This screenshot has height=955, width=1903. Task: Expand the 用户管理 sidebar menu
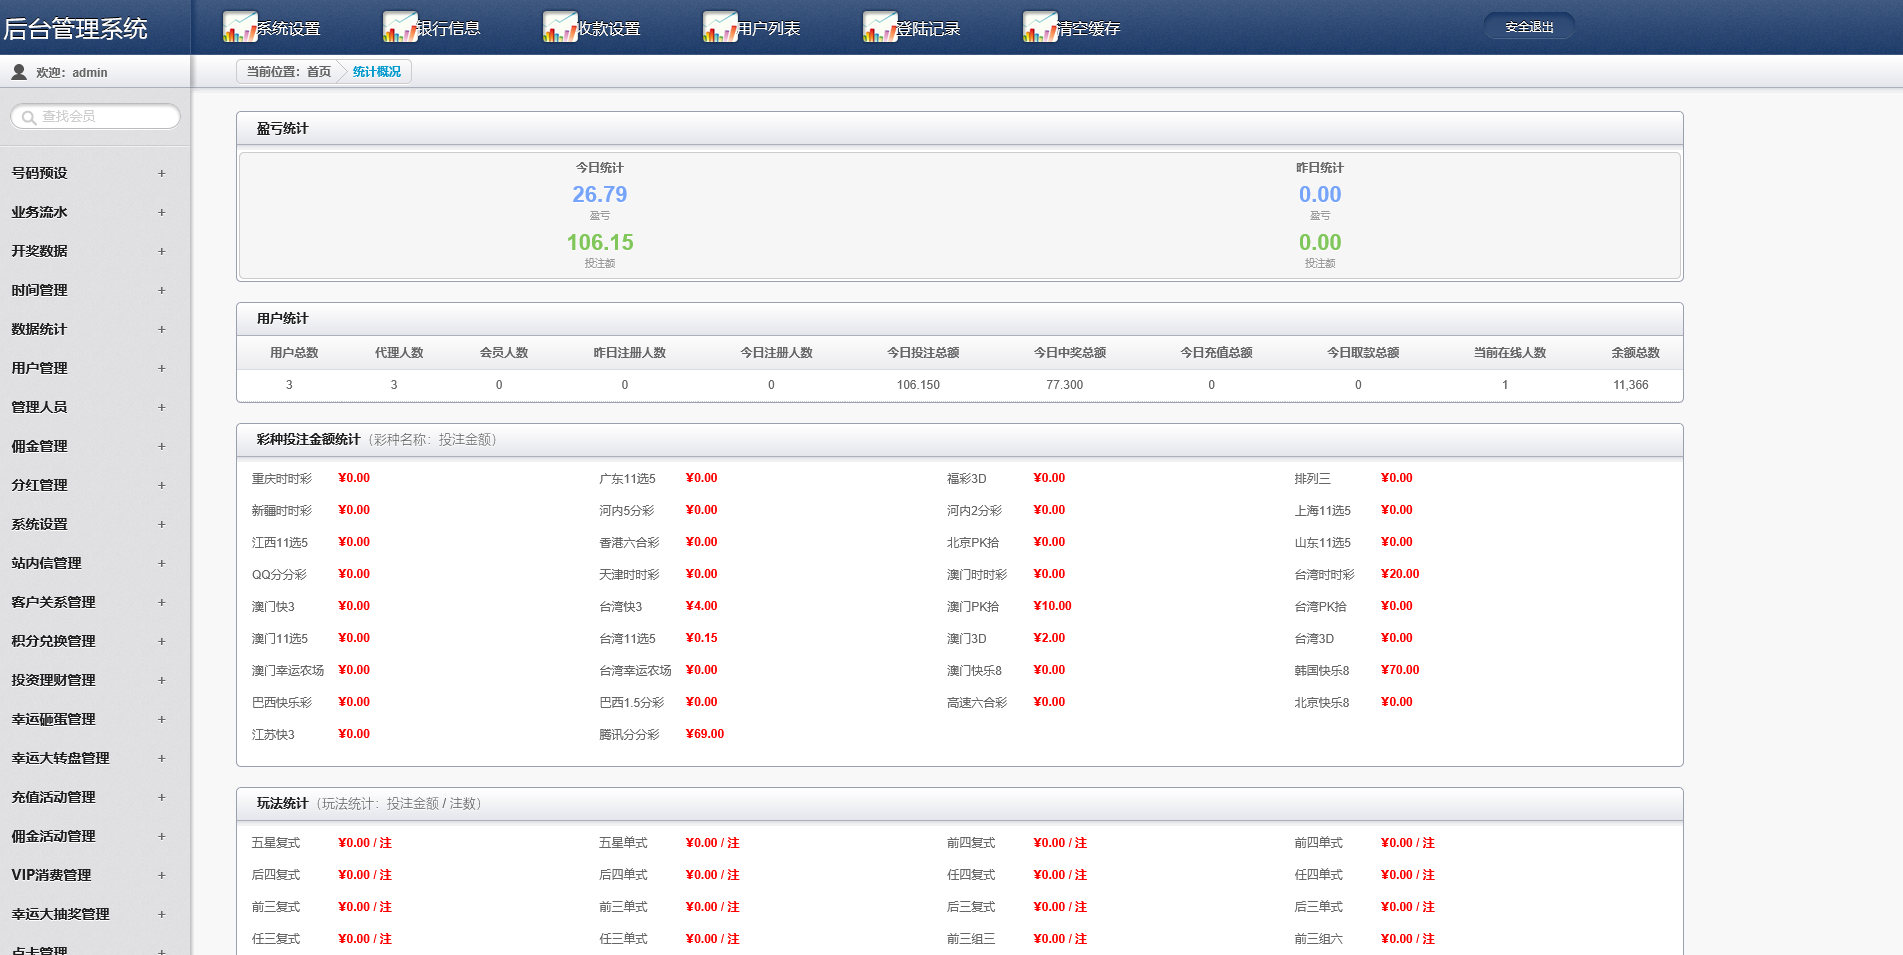(161, 368)
